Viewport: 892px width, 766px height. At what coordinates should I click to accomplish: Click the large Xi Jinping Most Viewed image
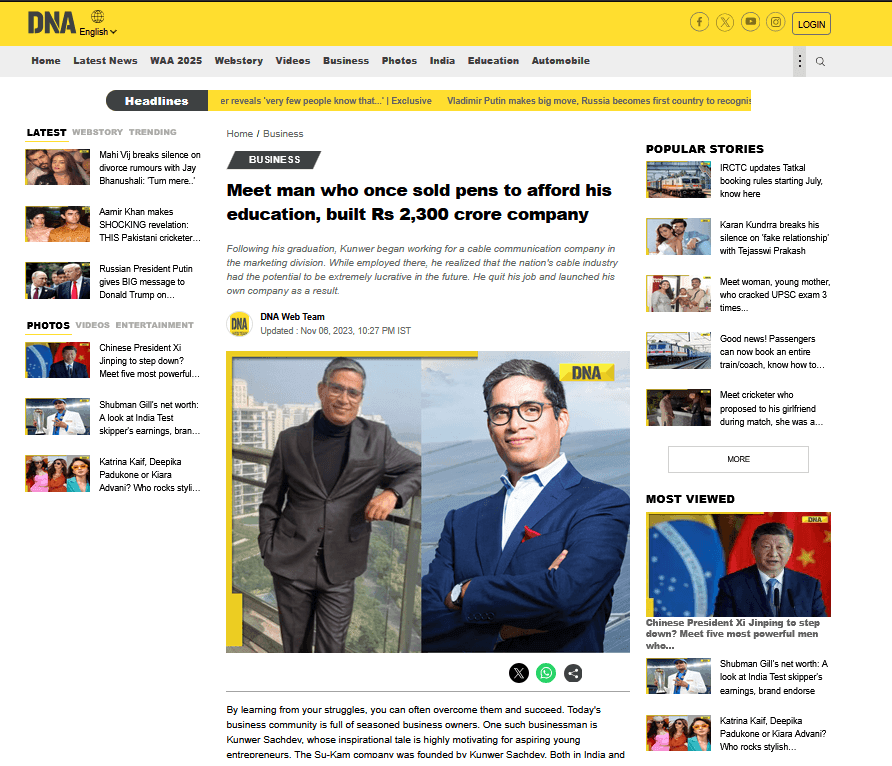click(x=738, y=564)
